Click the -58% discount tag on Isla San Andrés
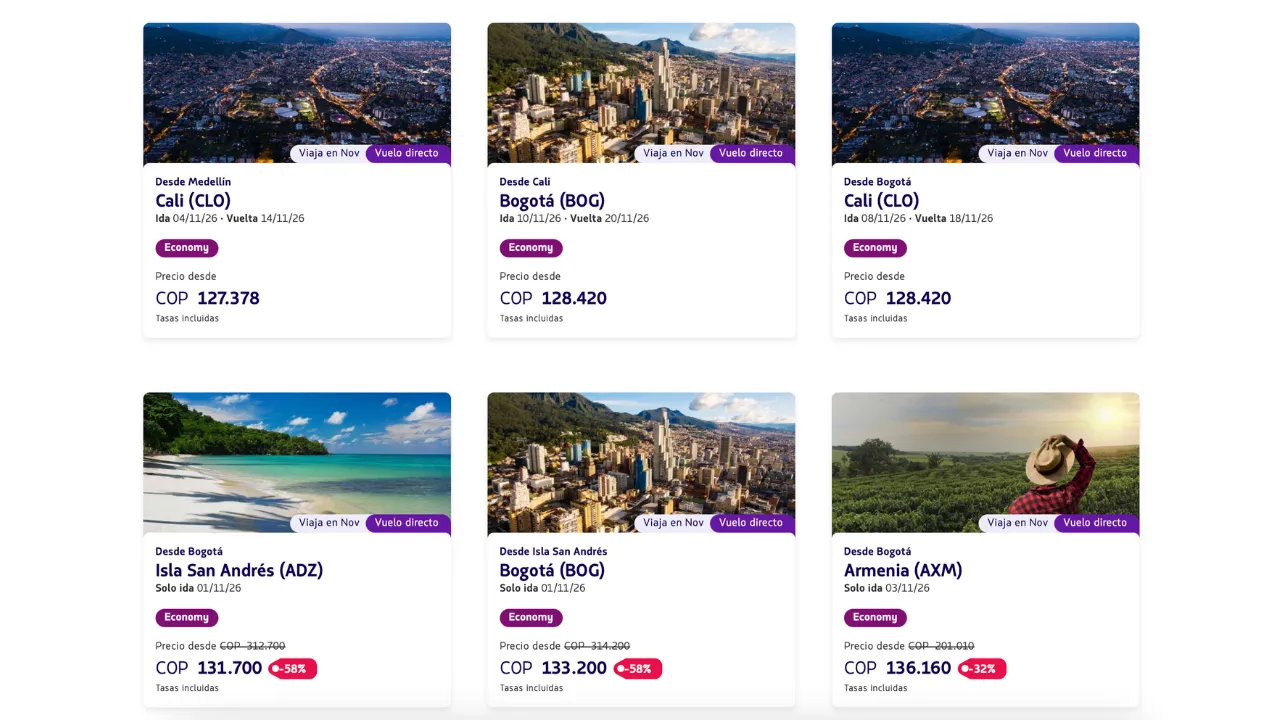 pos(293,669)
